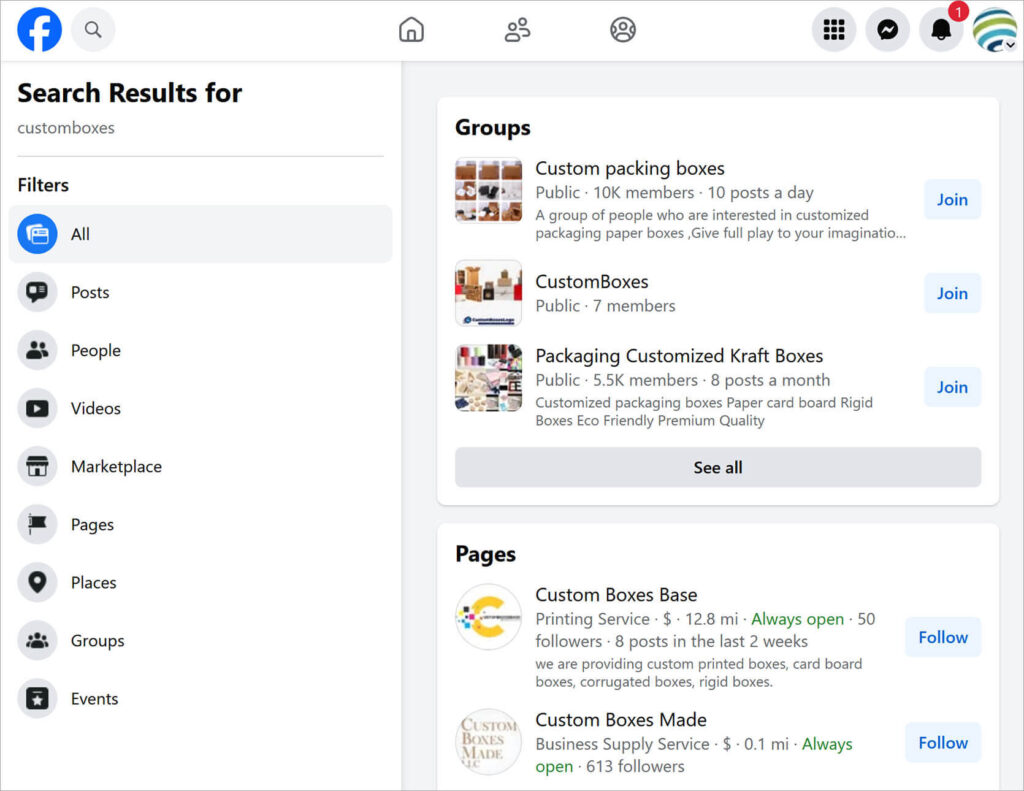Viewport: 1024px width, 791px height.
Task: Join the CustomBoxes group
Action: [952, 293]
